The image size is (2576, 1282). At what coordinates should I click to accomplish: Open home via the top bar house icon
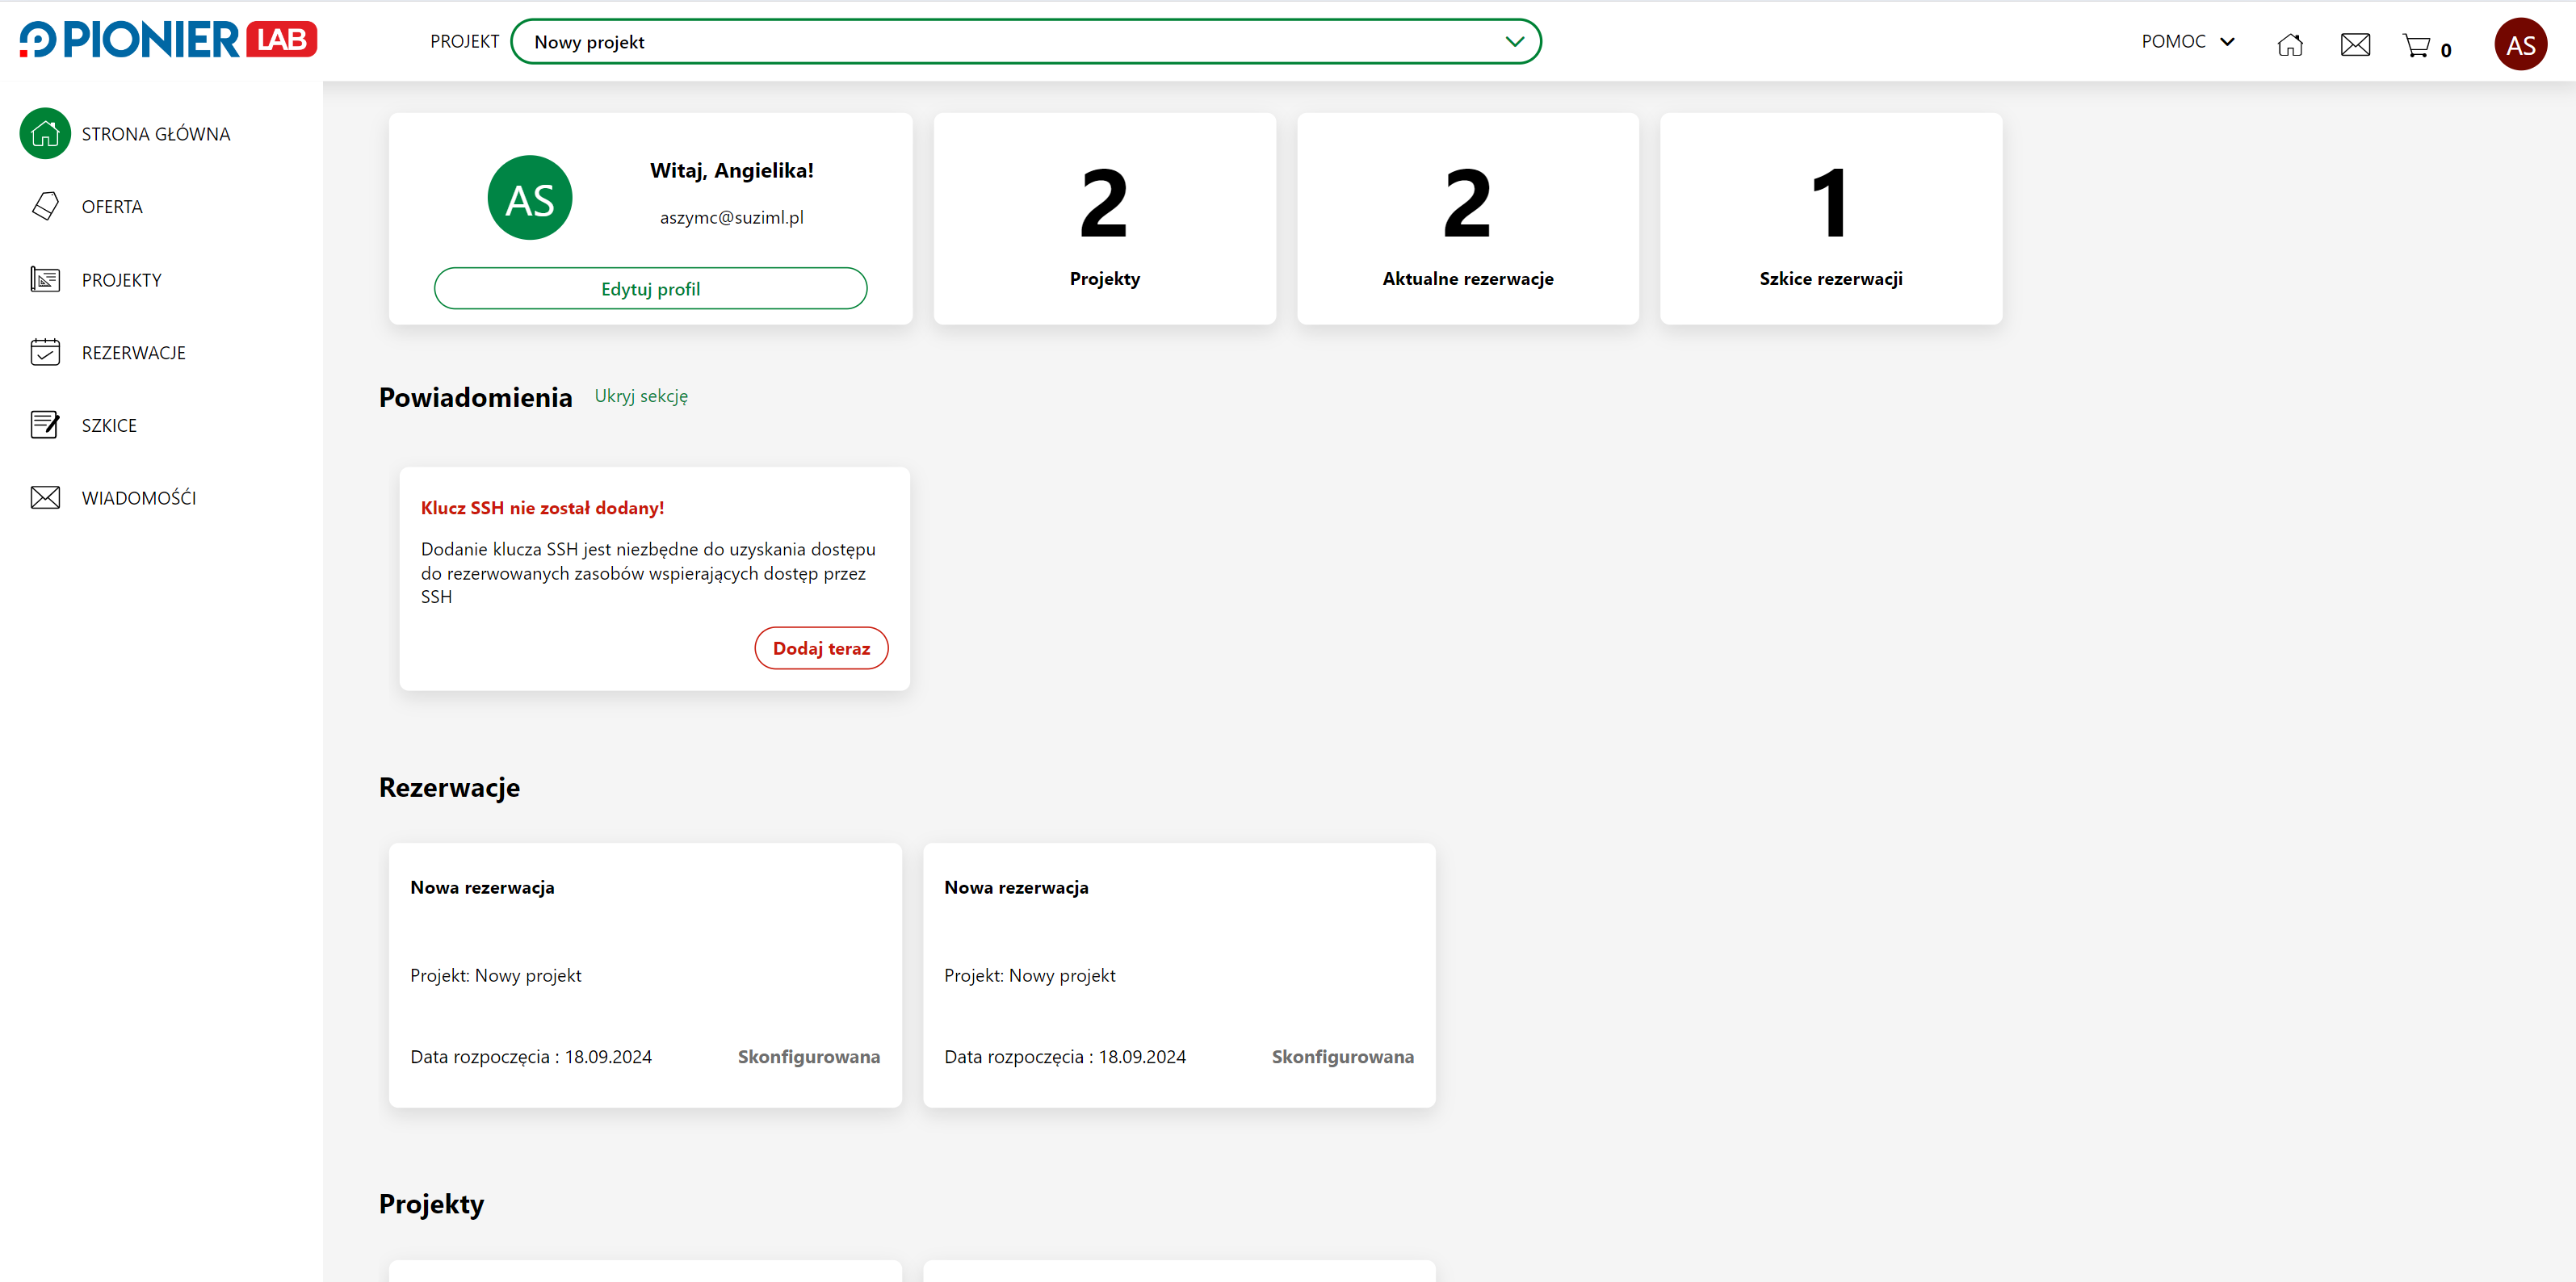coord(2290,44)
